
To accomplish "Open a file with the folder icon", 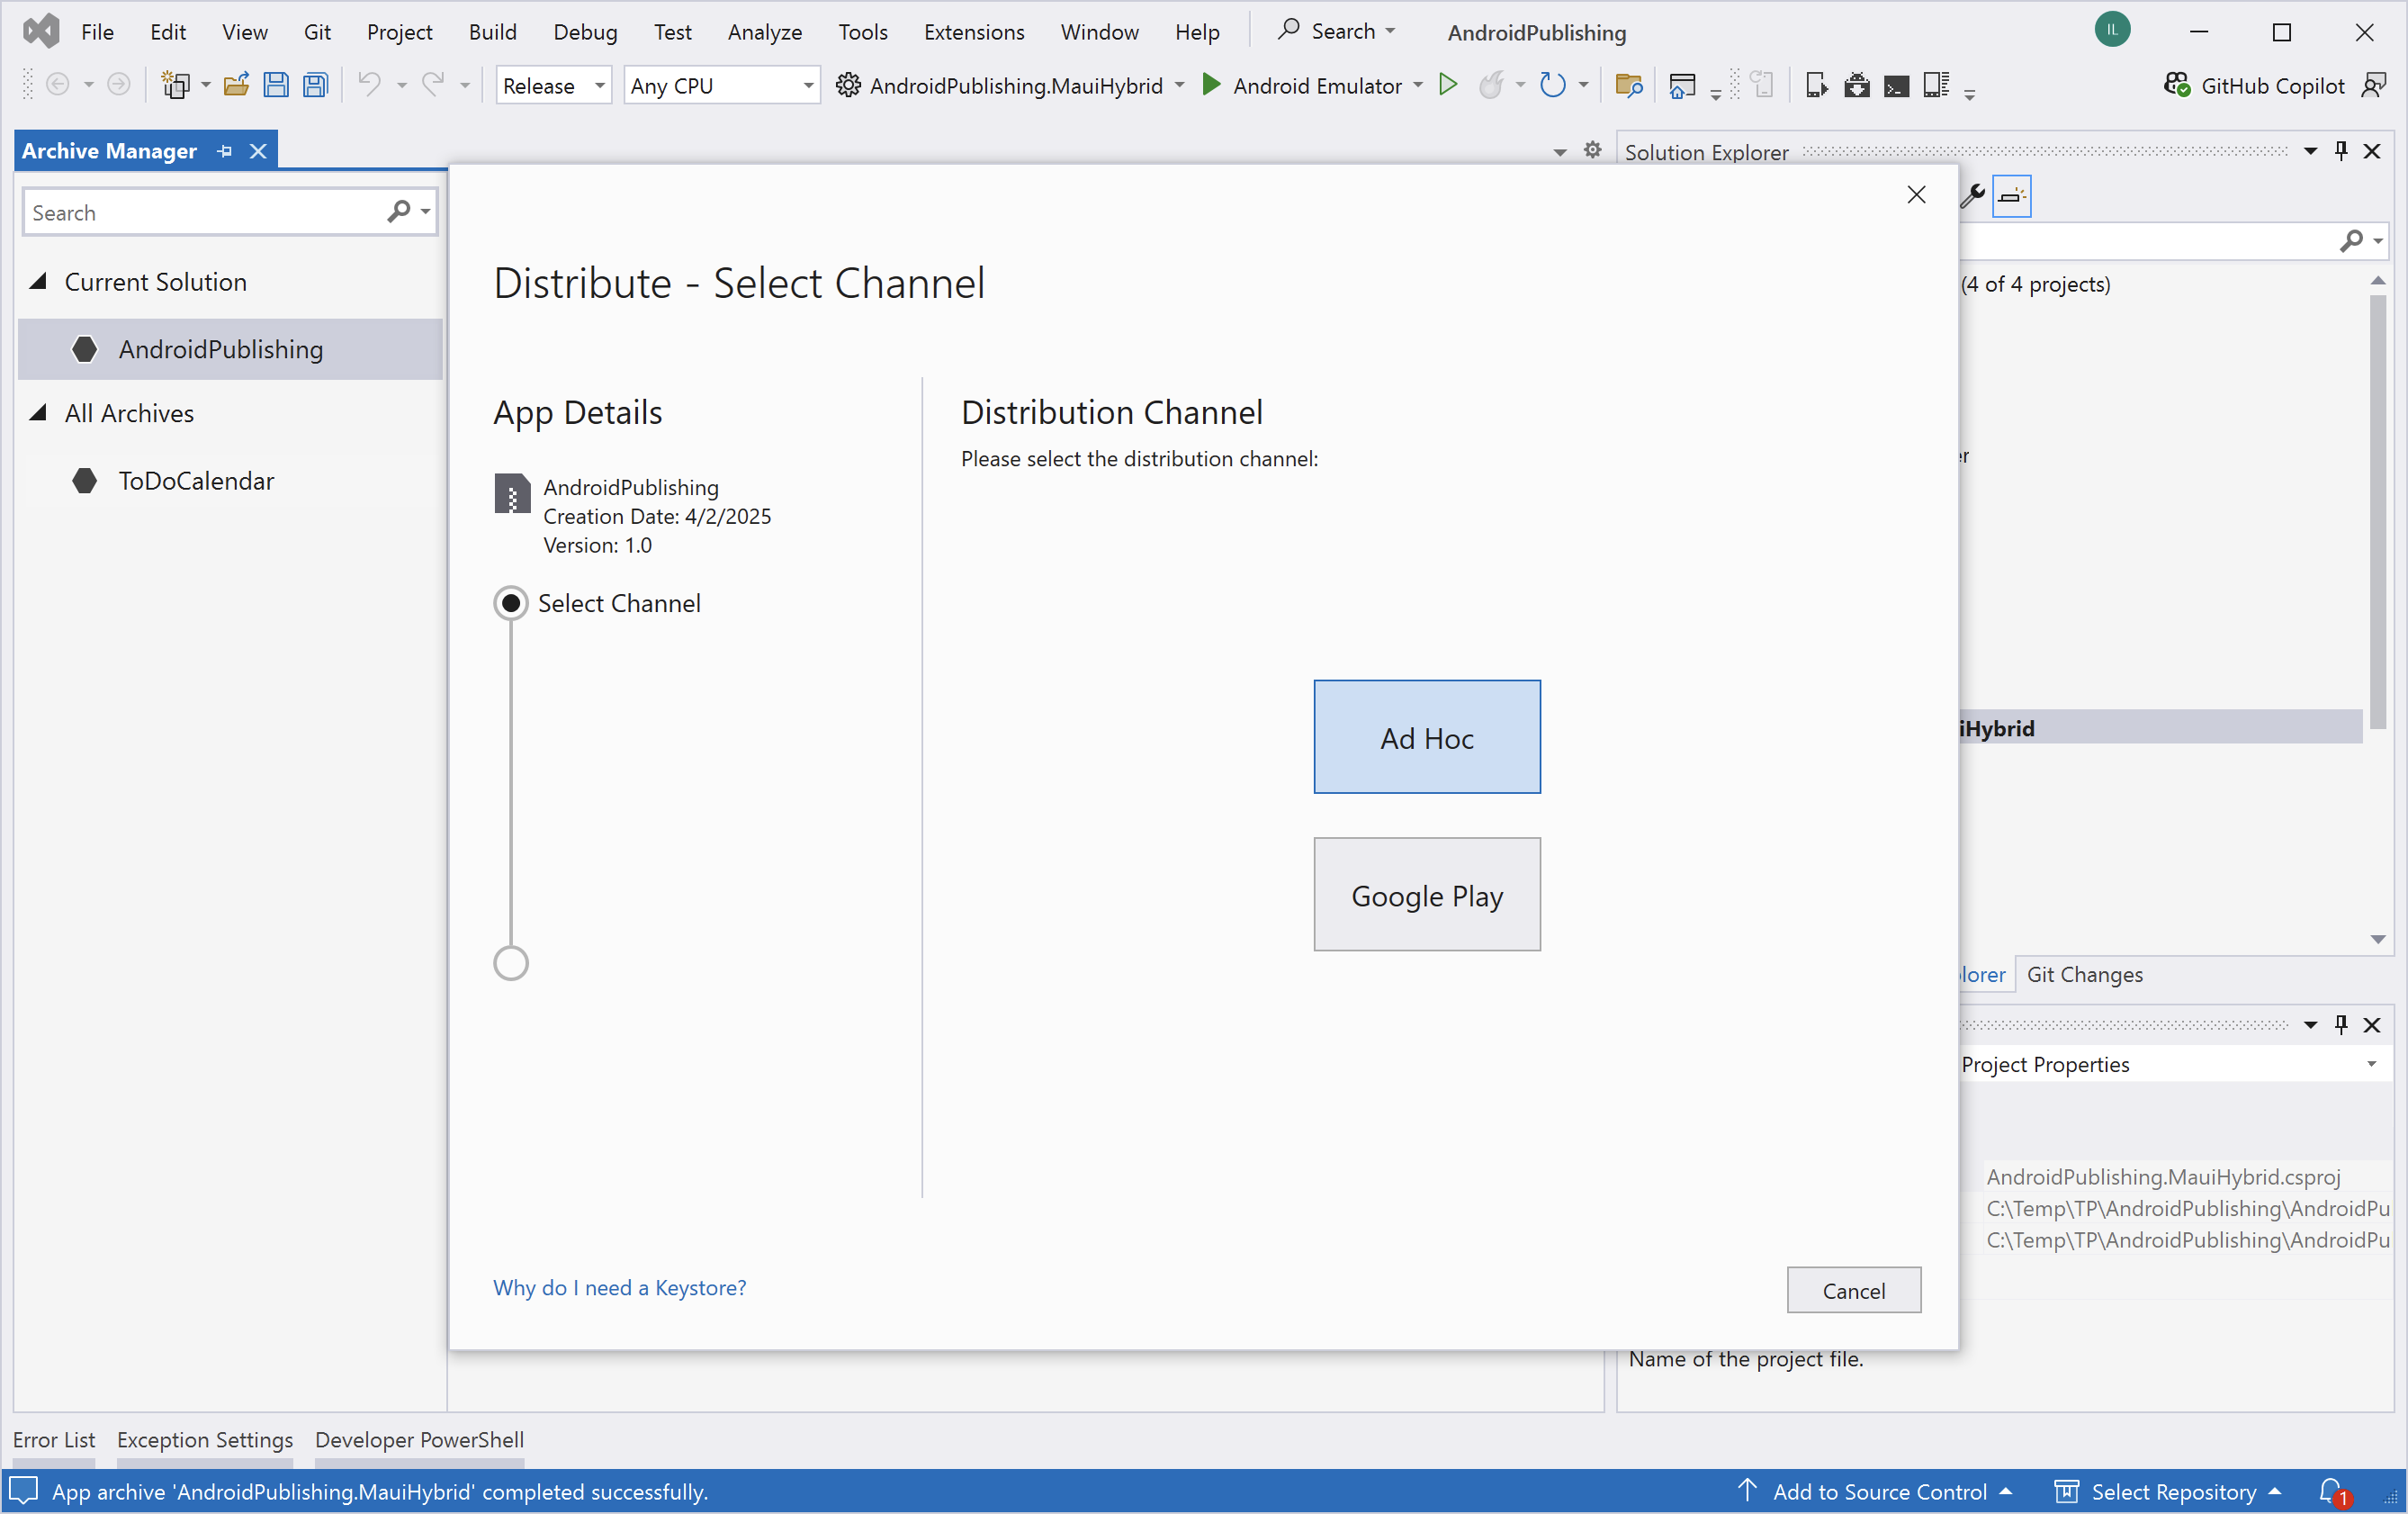I will [236, 86].
